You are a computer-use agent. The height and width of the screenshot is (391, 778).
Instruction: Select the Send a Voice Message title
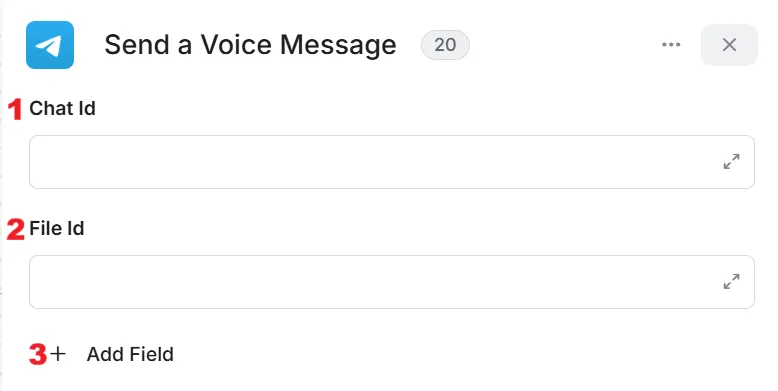click(x=251, y=45)
